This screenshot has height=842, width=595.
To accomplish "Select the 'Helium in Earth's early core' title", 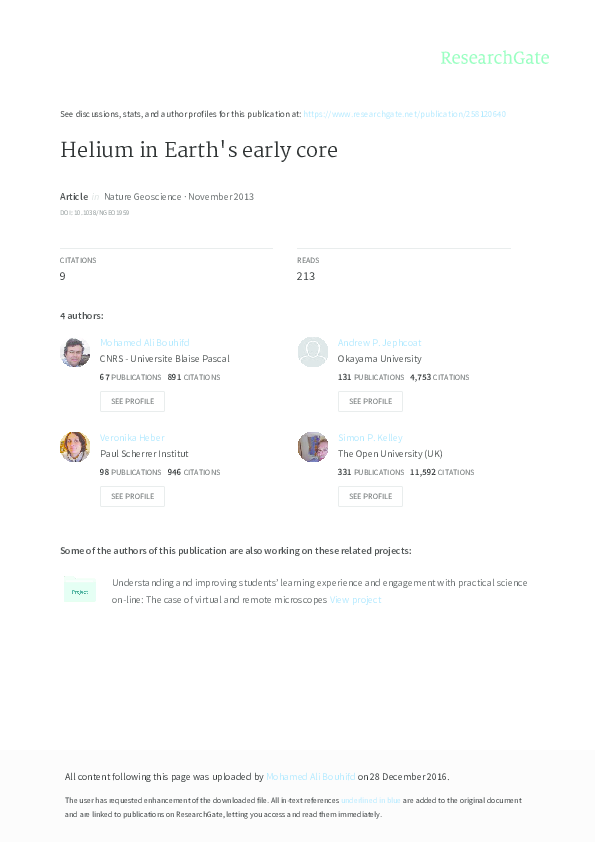I will pyautogui.click(x=199, y=150).
